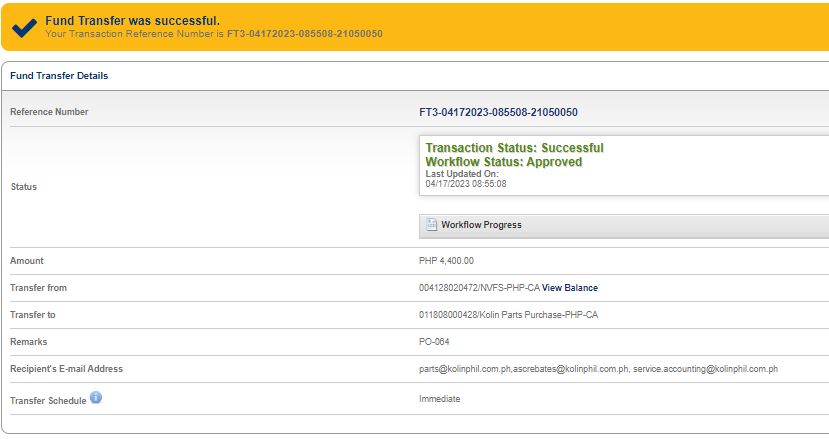829x439 pixels.
Task: Click the reference number in the yellow banner
Action: [x=304, y=35]
